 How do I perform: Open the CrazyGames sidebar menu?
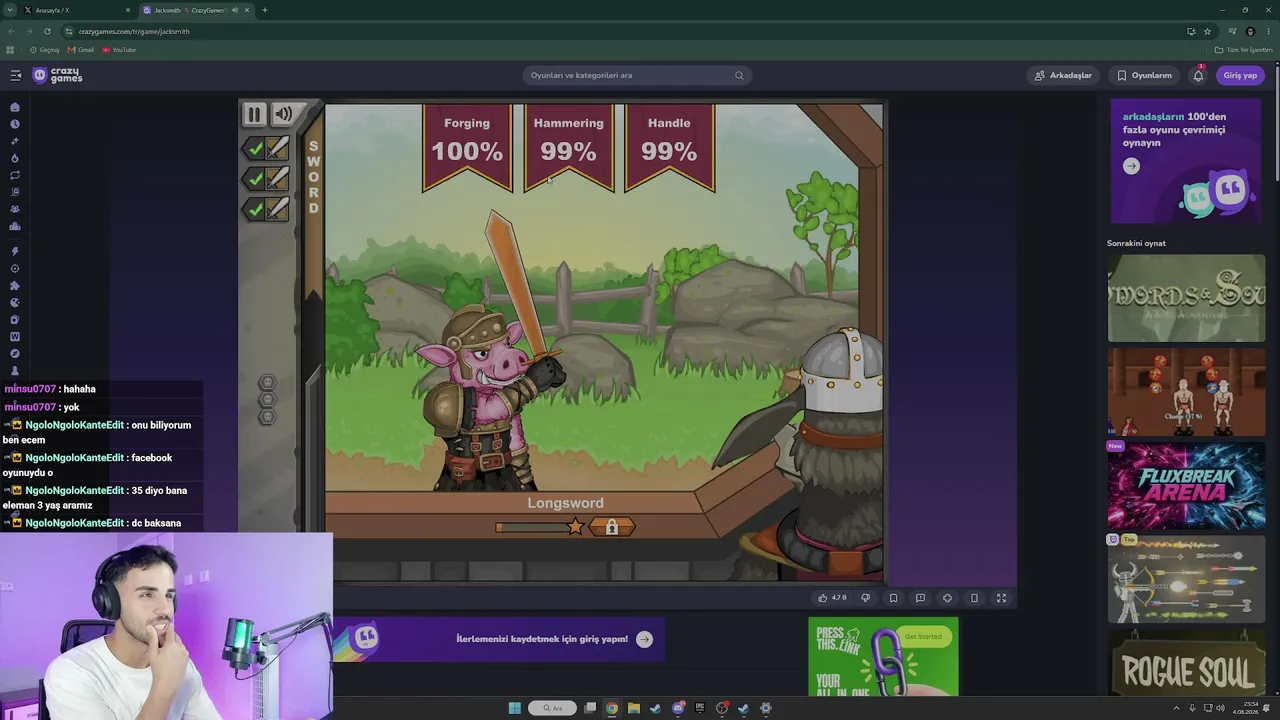[x=16, y=75]
